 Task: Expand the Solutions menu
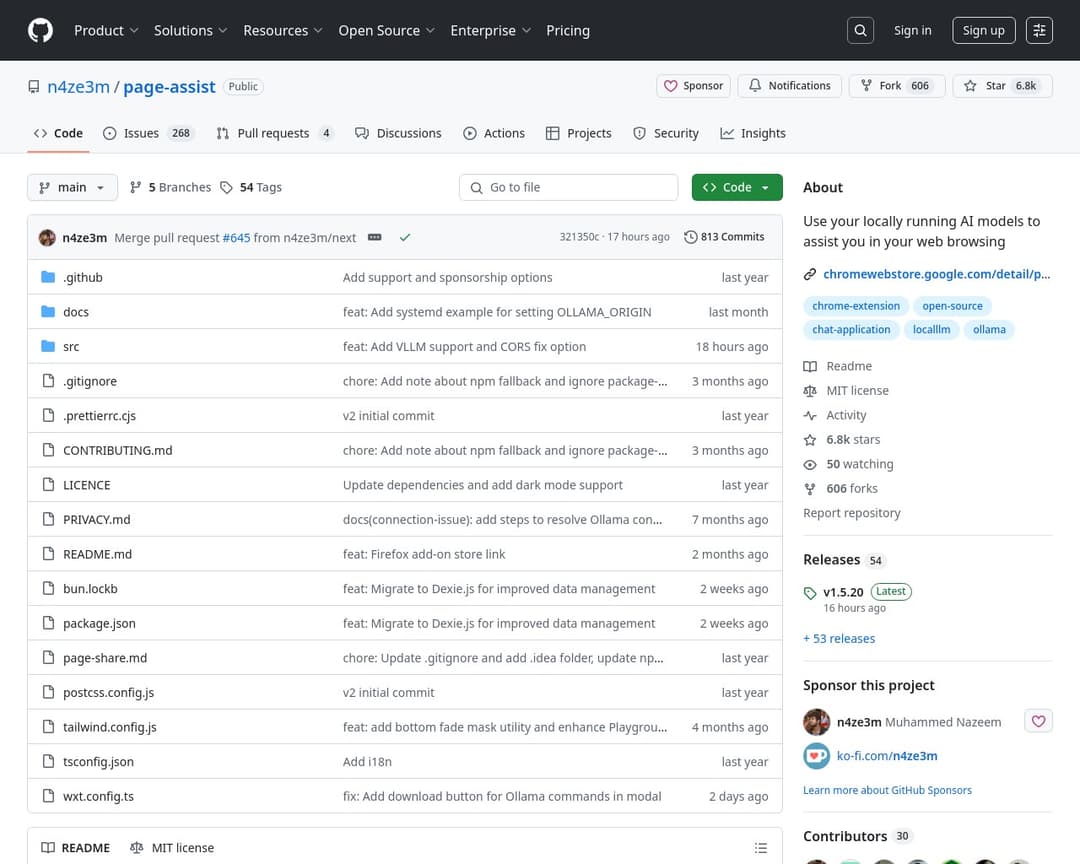[190, 30]
